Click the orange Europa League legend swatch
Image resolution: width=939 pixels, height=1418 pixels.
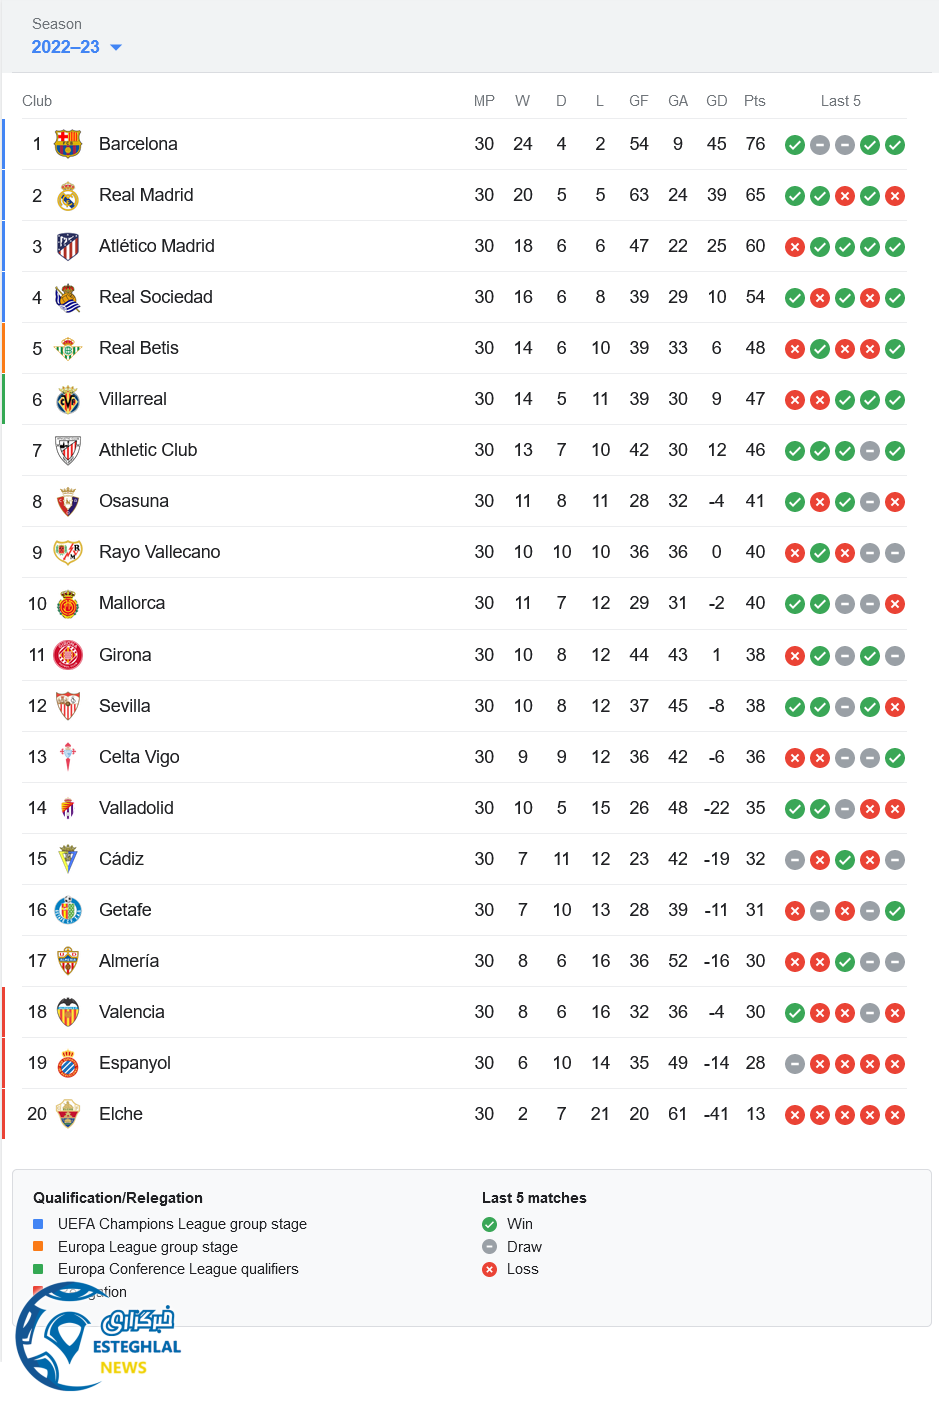tap(38, 1246)
